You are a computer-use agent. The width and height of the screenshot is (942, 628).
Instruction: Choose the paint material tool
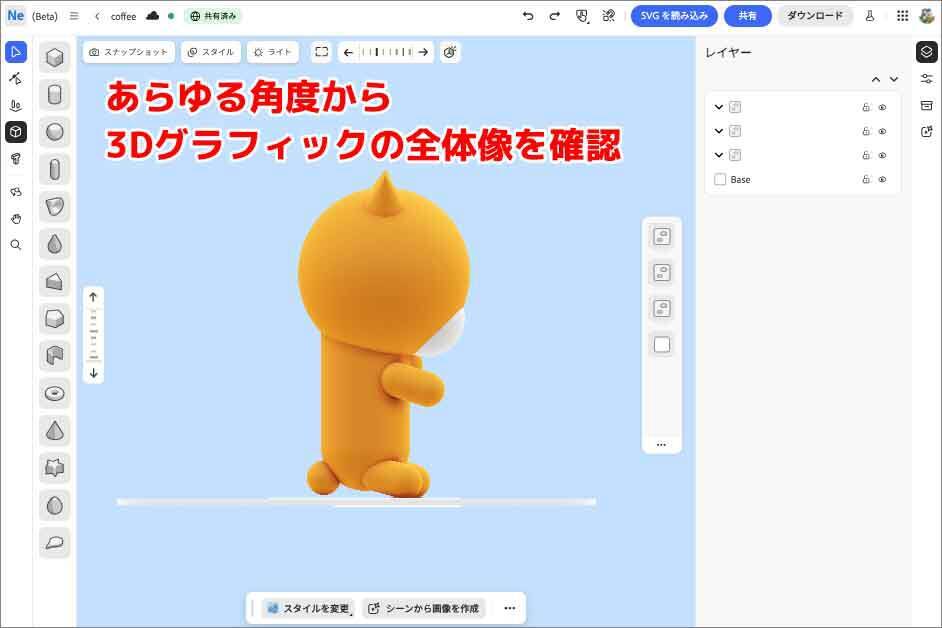click(x=16, y=159)
